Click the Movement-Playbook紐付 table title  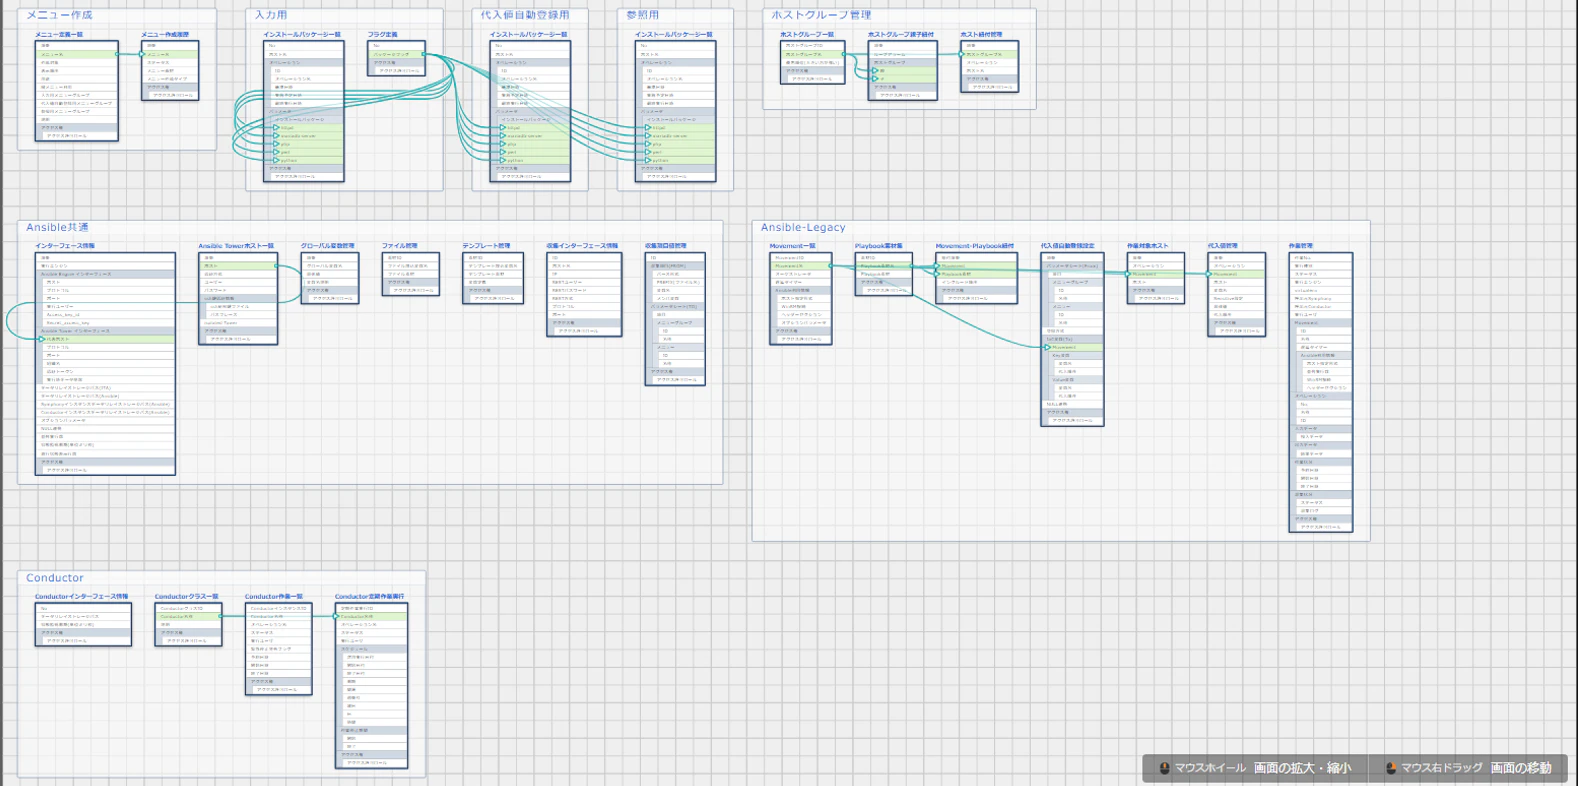[x=975, y=246]
